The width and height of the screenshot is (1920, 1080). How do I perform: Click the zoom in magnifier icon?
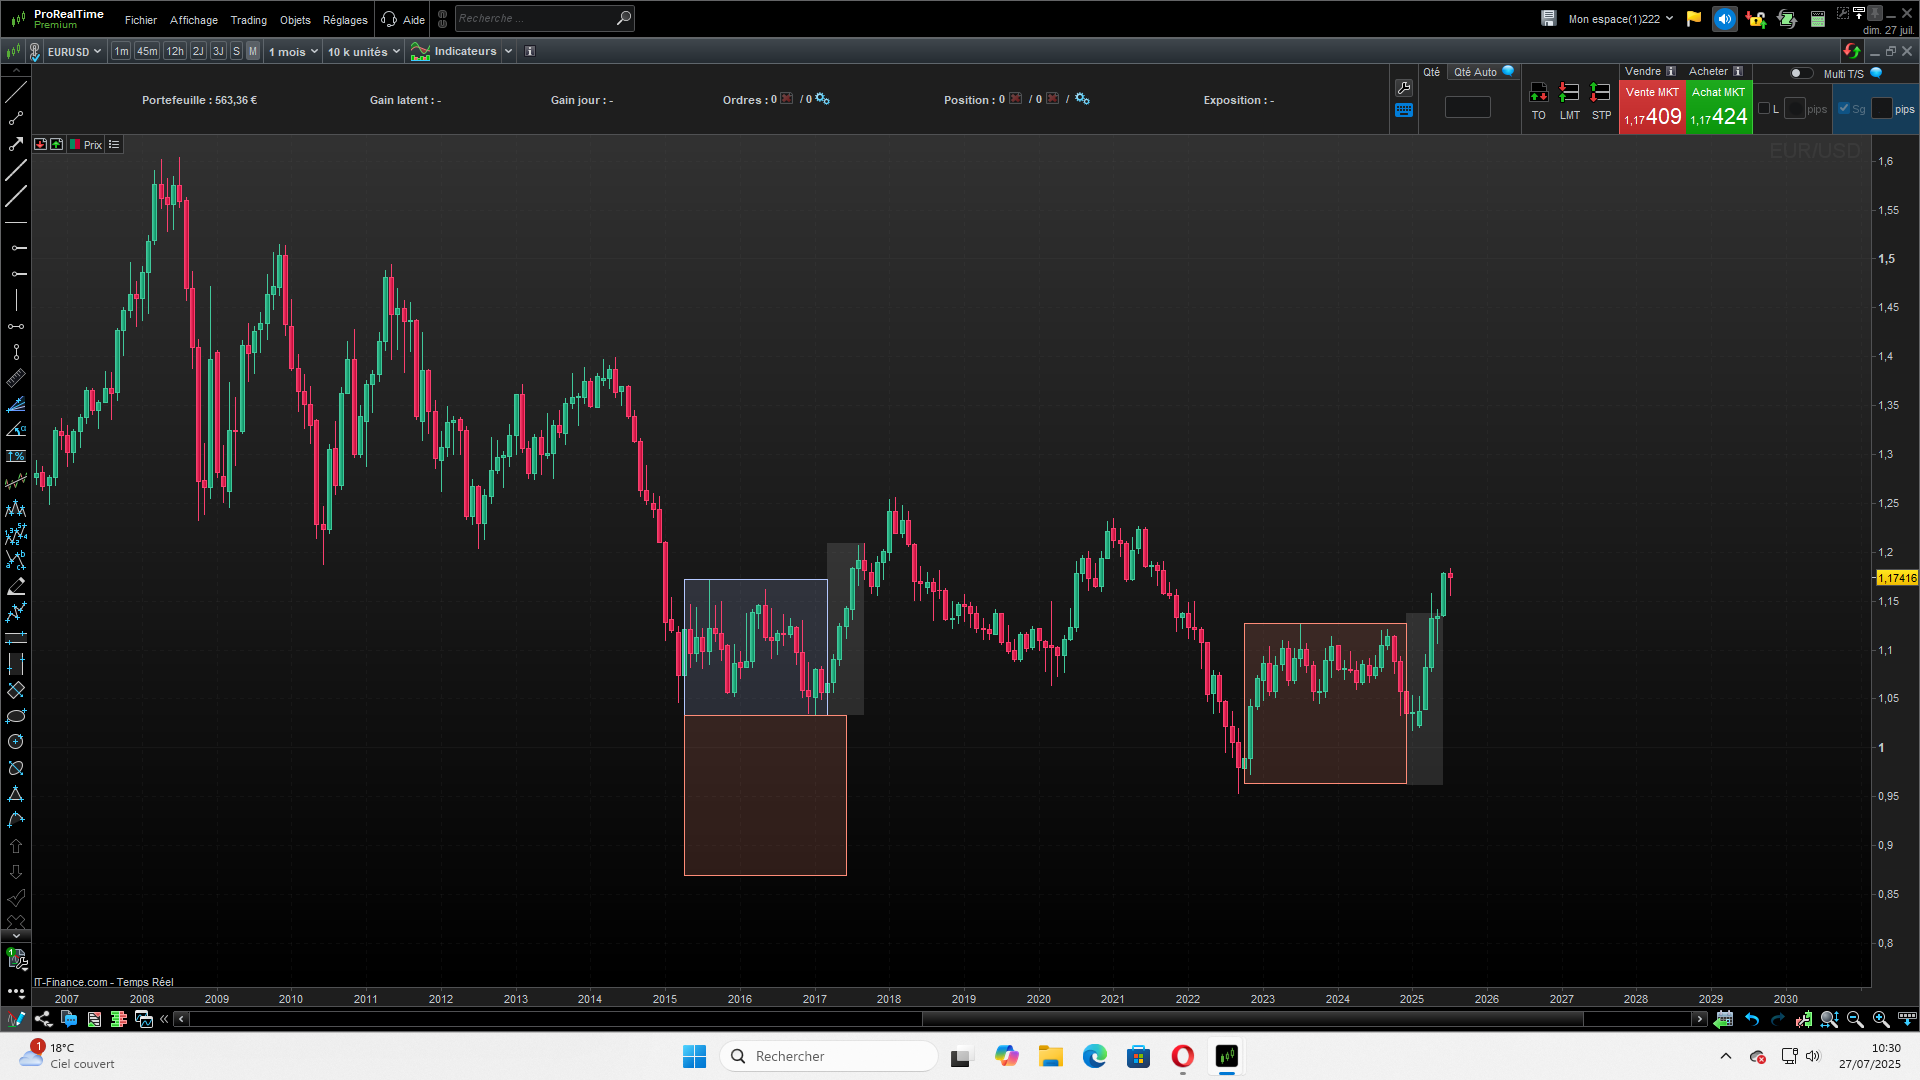coord(1881,1019)
